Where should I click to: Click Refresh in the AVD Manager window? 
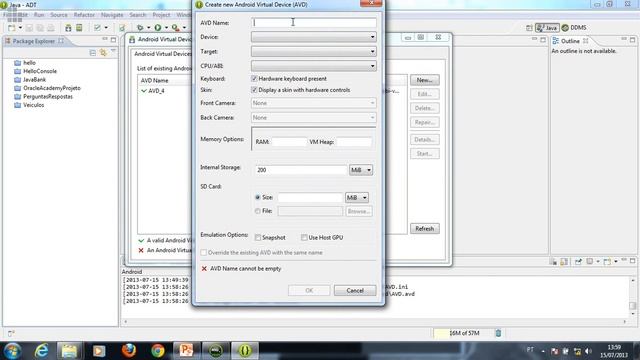click(424, 229)
